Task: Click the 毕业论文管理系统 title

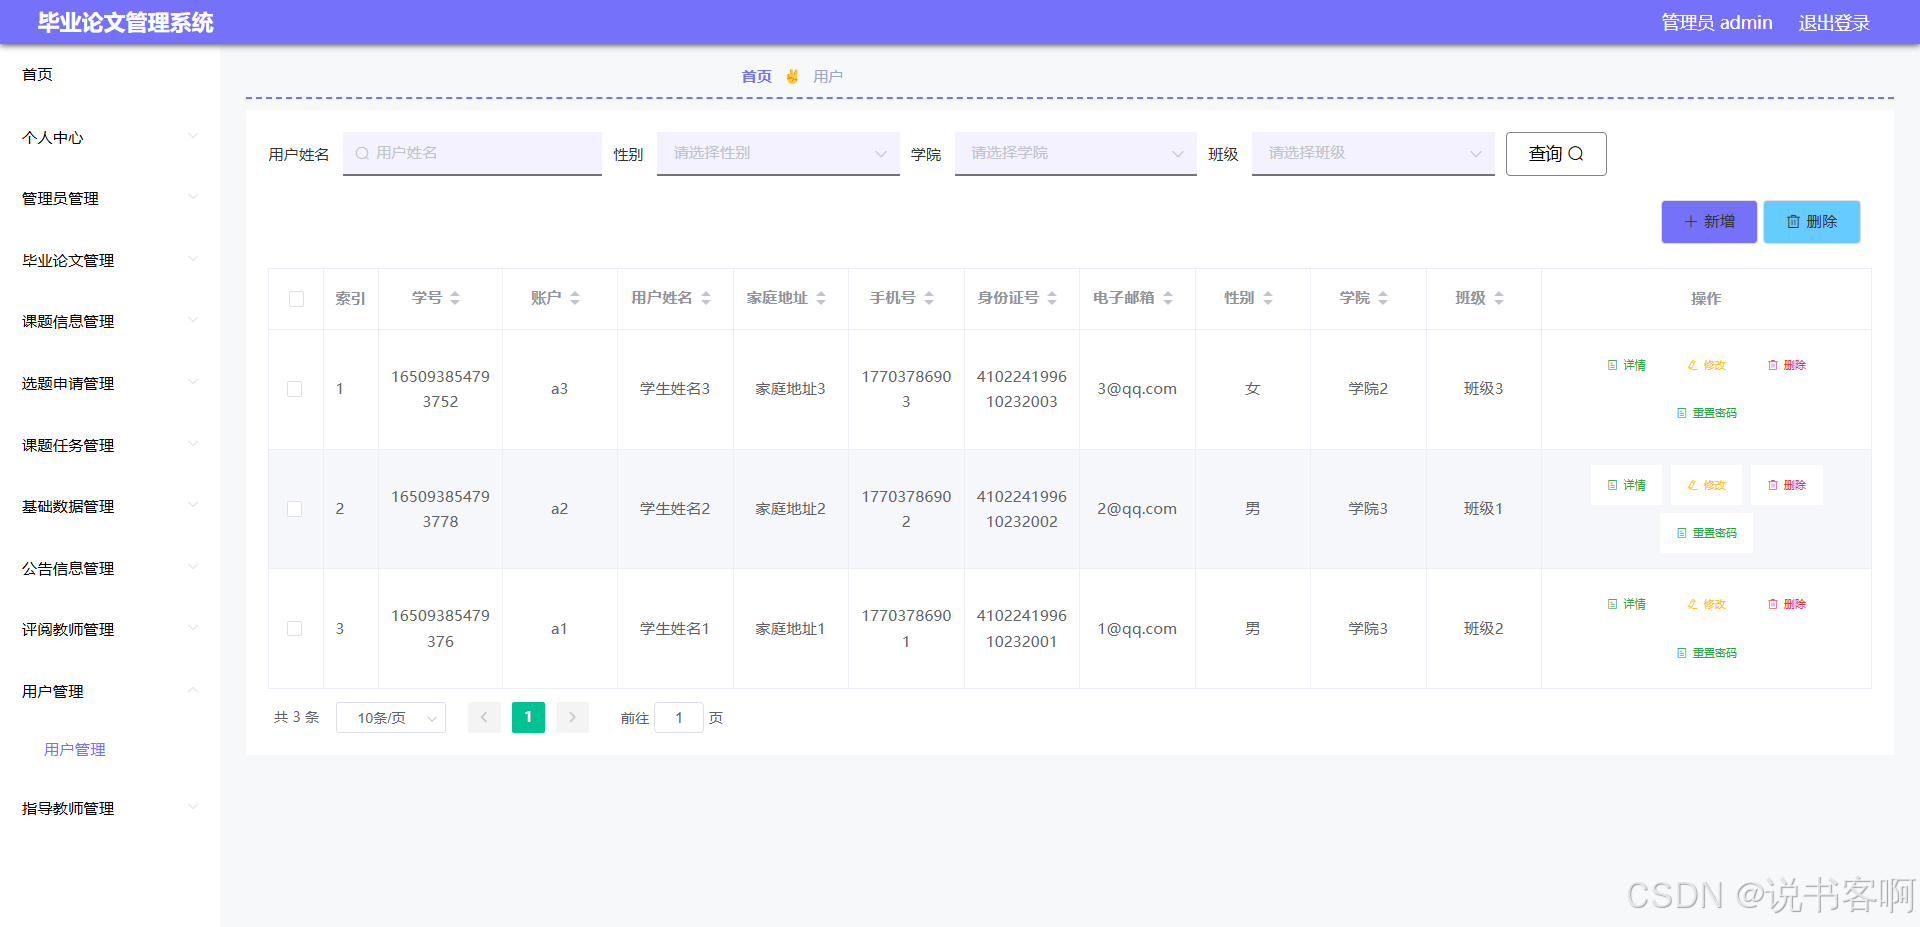Action: tap(126, 22)
